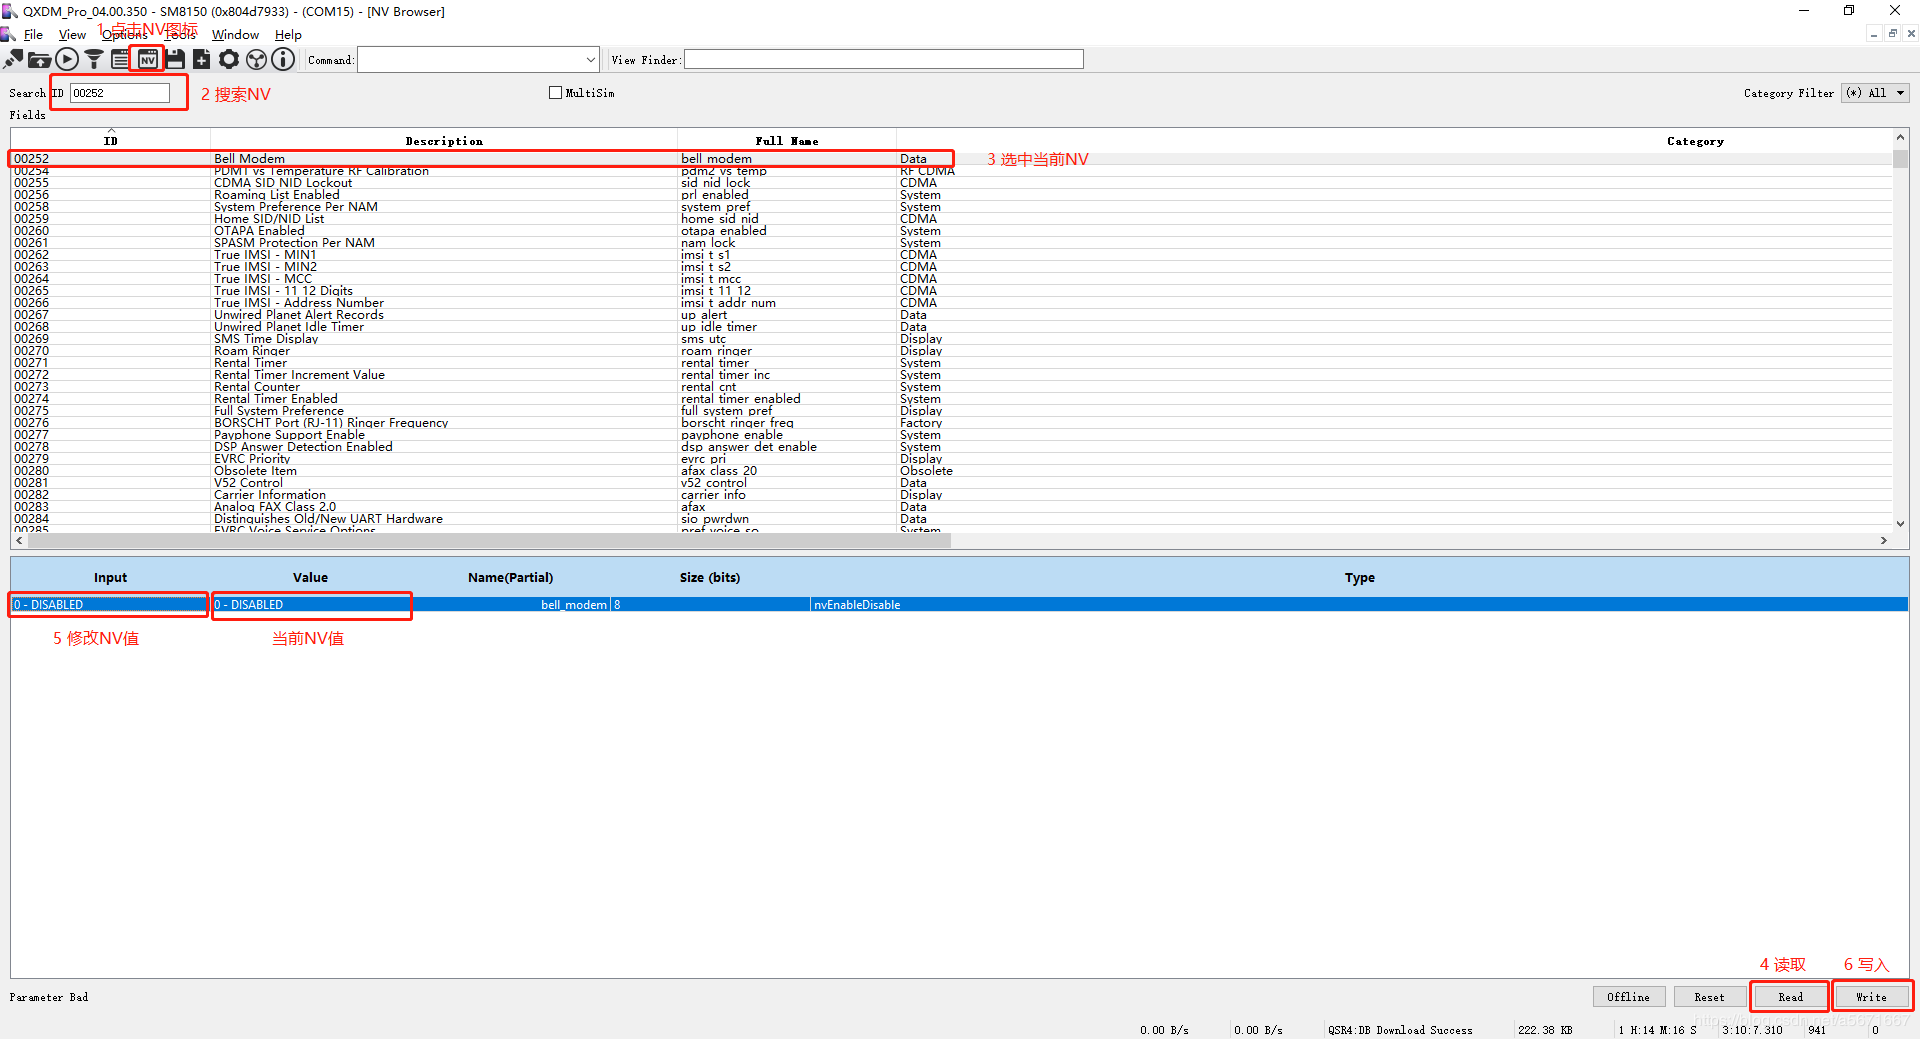
Task: Open the filter funnel toolbar icon
Action: tap(94, 60)
